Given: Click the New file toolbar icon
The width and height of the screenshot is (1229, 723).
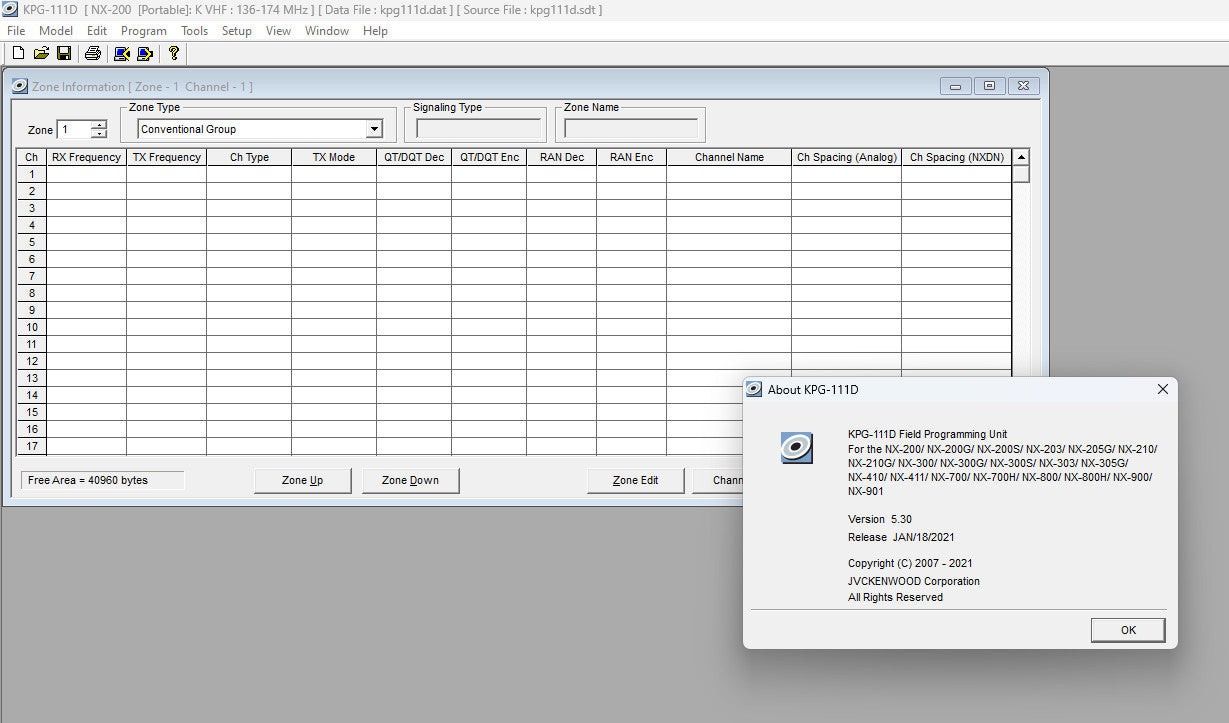Looking at the screenshot, I should click(17, 54).
